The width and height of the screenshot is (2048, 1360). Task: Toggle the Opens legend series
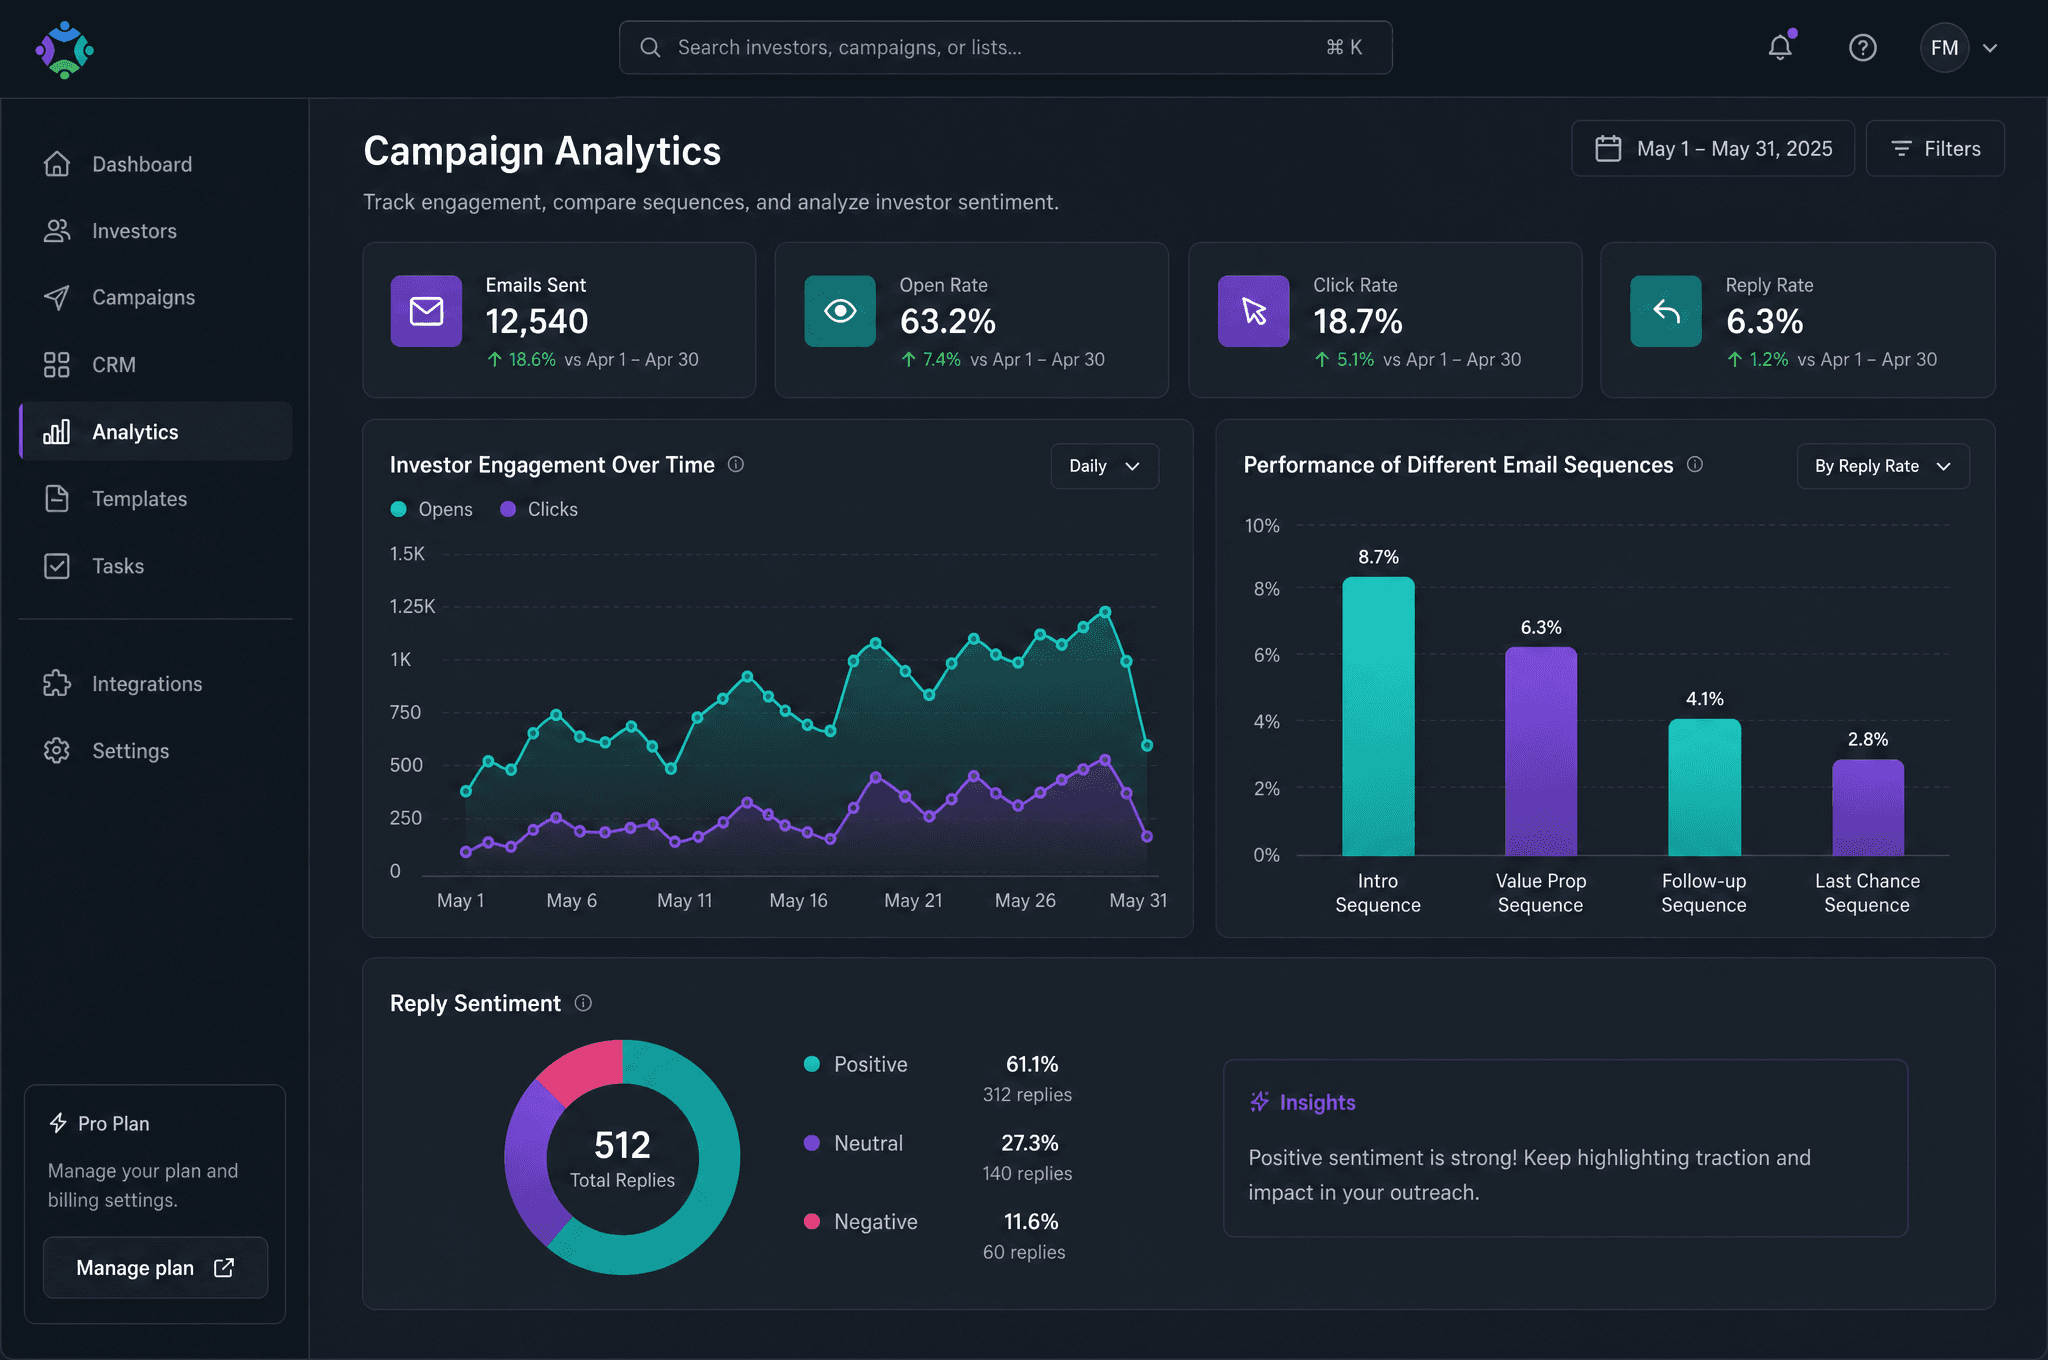tap(431, 509)
